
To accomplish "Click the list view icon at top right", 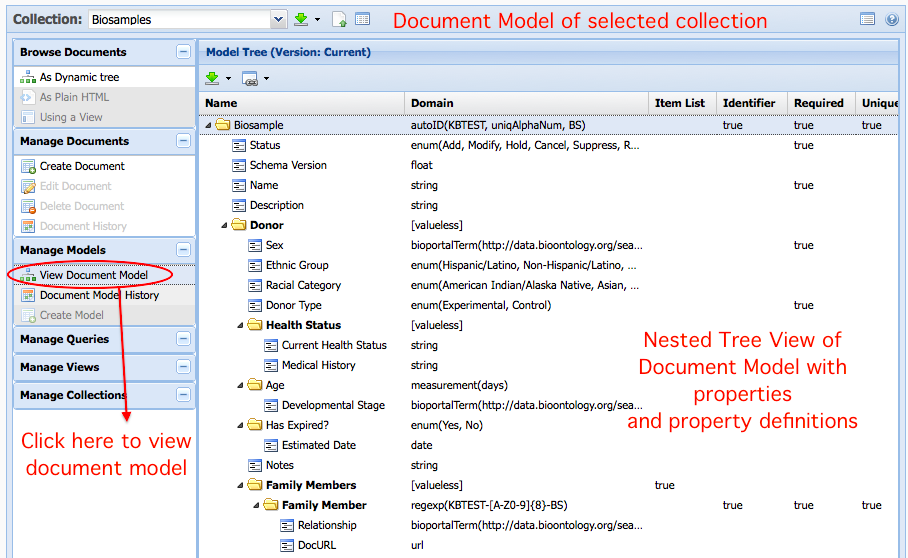I will [867, 19].
